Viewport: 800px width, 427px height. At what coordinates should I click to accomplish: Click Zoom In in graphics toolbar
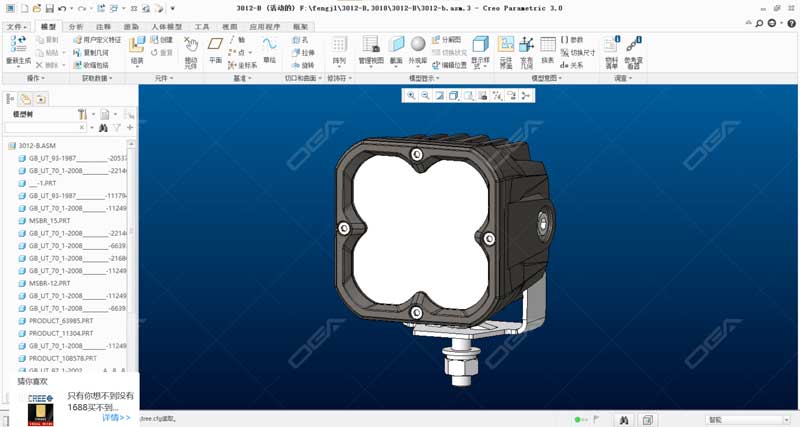tap(411, 96)
